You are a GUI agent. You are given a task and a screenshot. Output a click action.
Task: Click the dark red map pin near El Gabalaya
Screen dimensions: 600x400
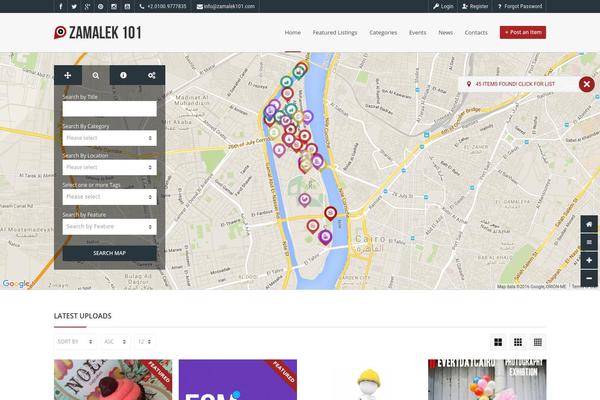point(330,213)
